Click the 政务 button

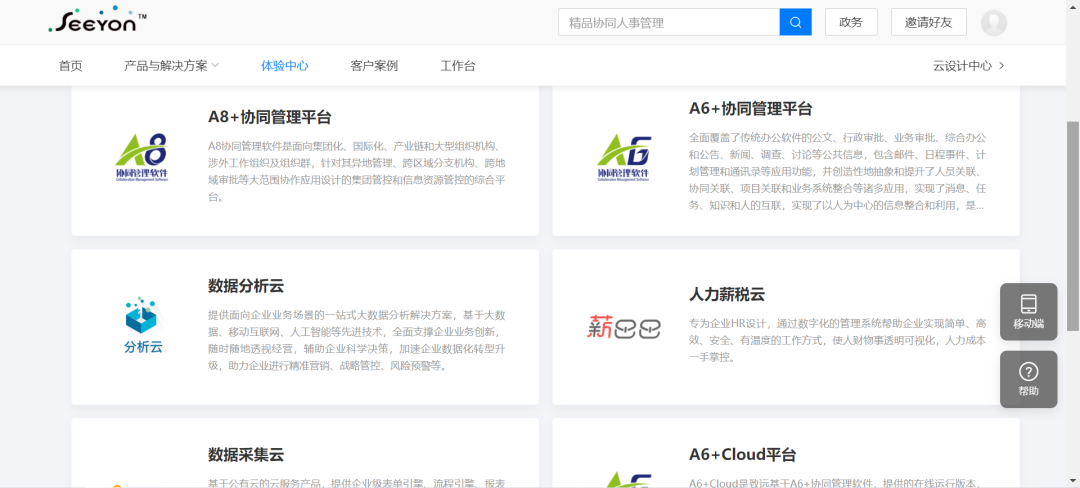pos(851,22)
